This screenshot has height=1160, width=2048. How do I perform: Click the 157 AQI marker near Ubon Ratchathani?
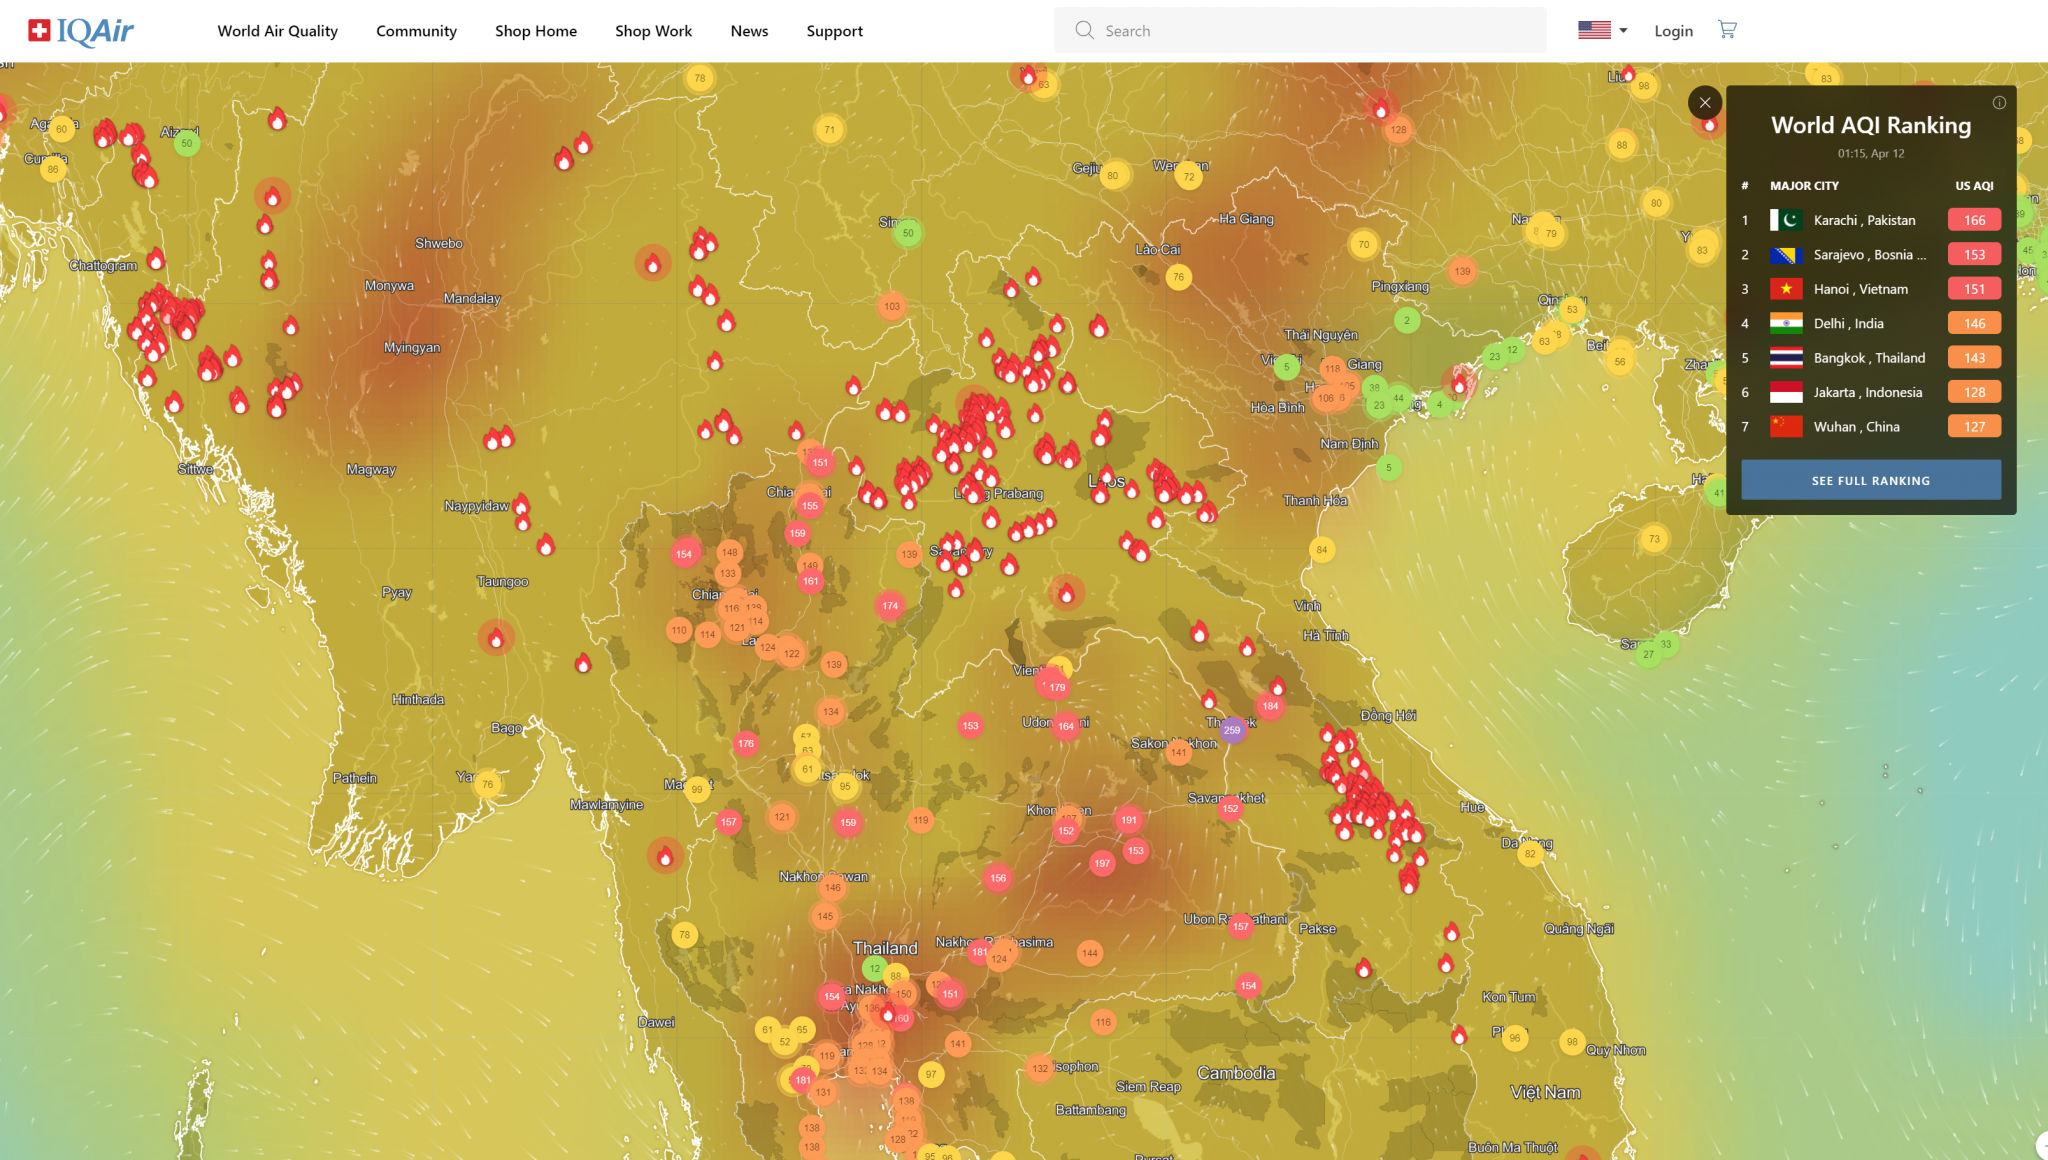click(1241, 926)
